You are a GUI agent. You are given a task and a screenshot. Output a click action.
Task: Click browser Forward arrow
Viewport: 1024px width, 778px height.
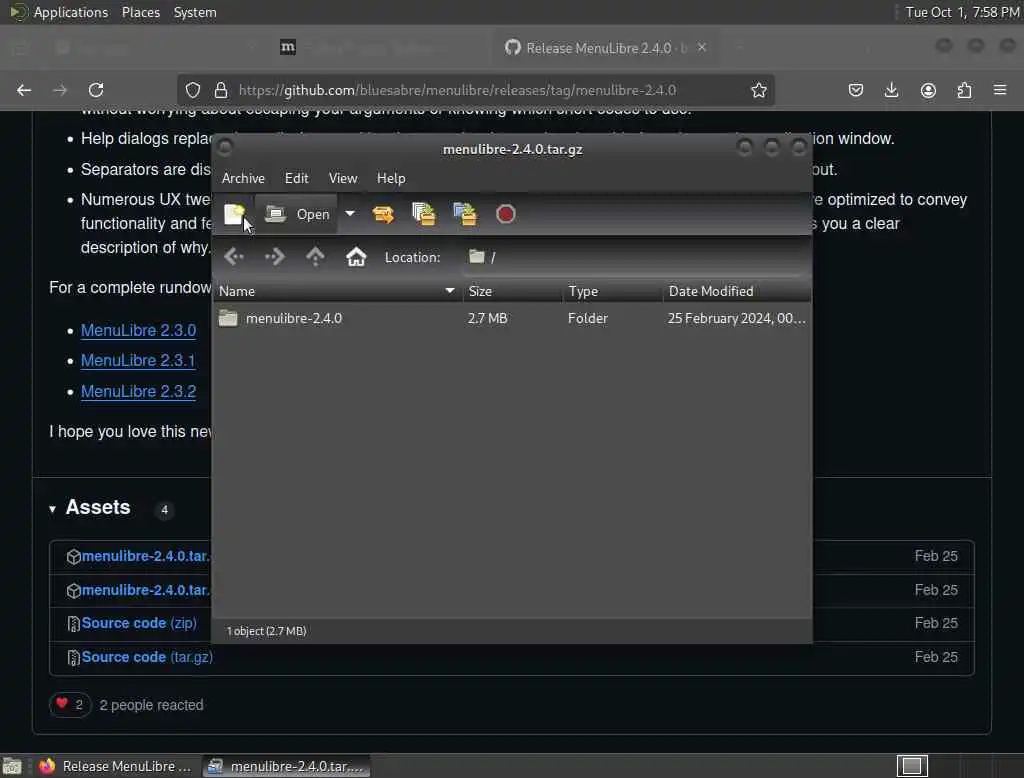(x=60, y=90)
